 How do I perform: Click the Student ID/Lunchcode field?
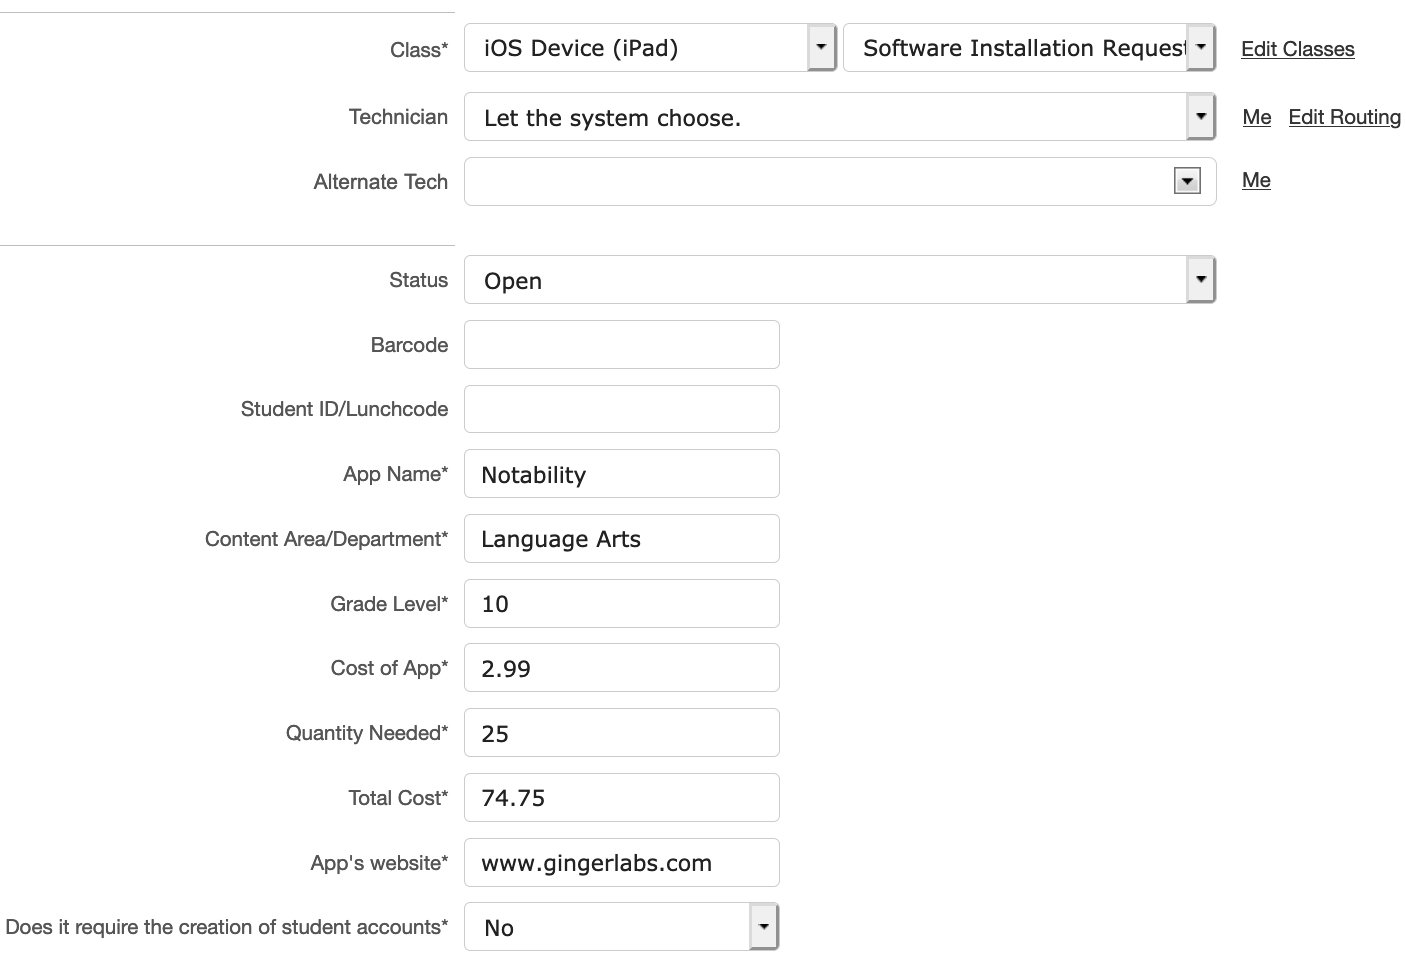point(621,409)
